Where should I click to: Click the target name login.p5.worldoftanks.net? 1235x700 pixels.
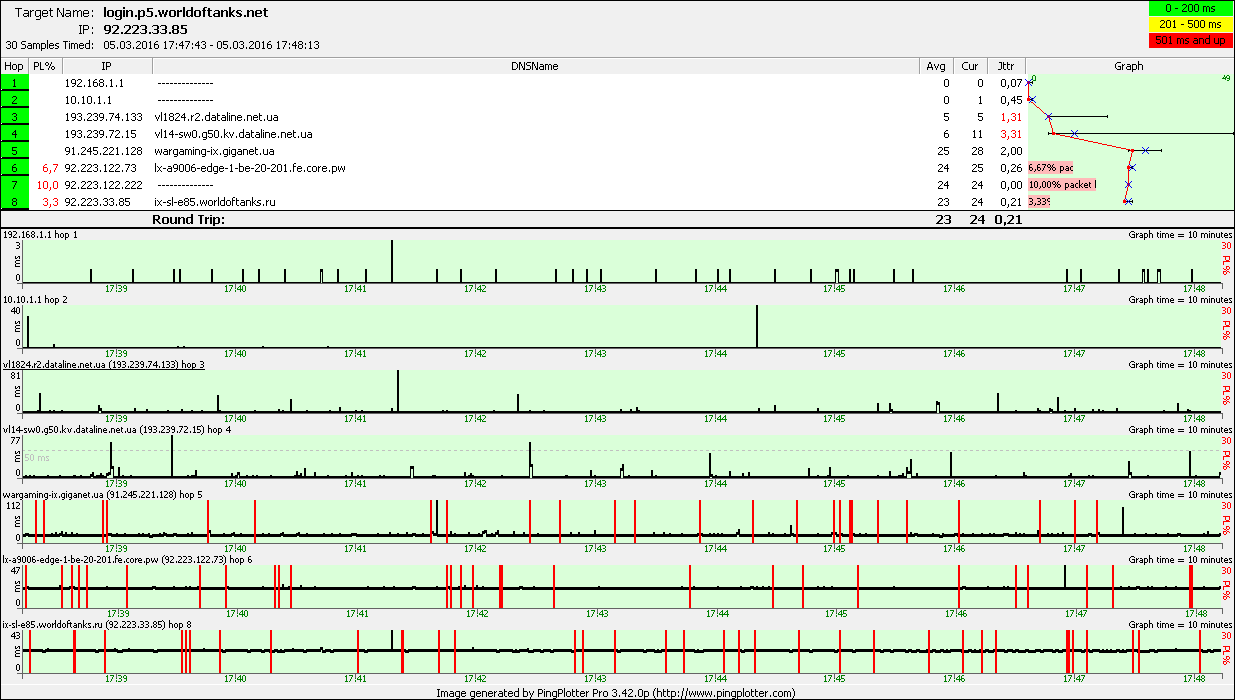[x=186, y=13]
